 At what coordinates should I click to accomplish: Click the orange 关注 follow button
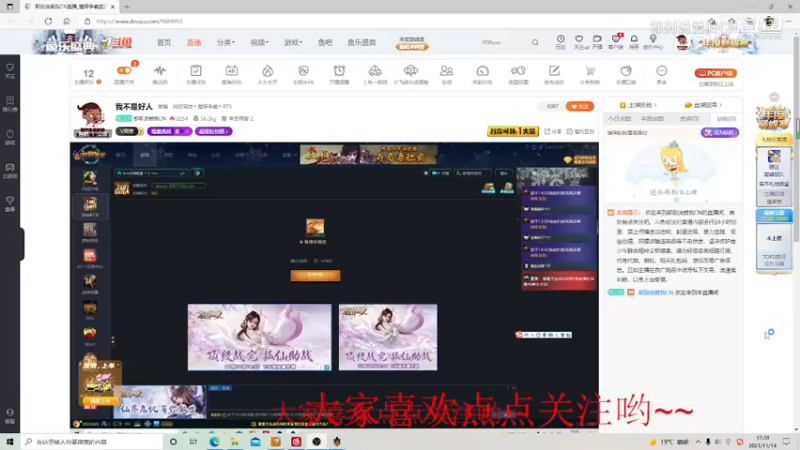pos(580,107)
